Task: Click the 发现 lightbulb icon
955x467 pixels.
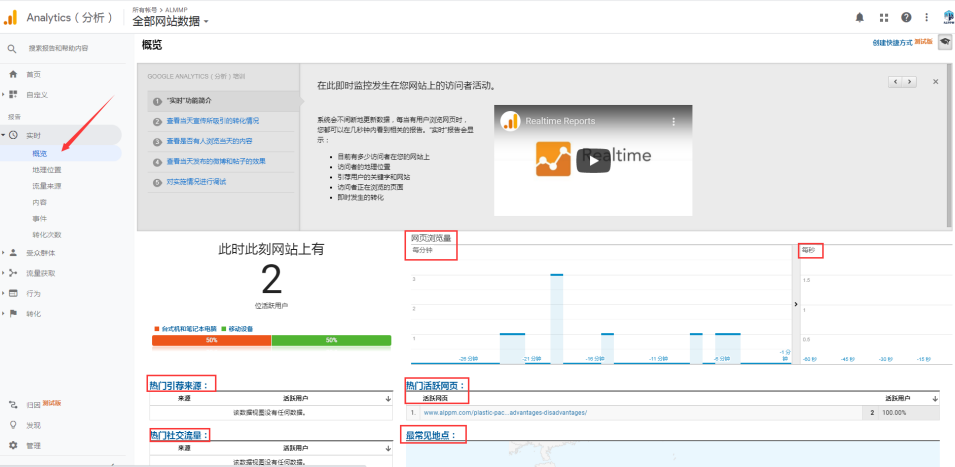Action: (x=13, y=425)
